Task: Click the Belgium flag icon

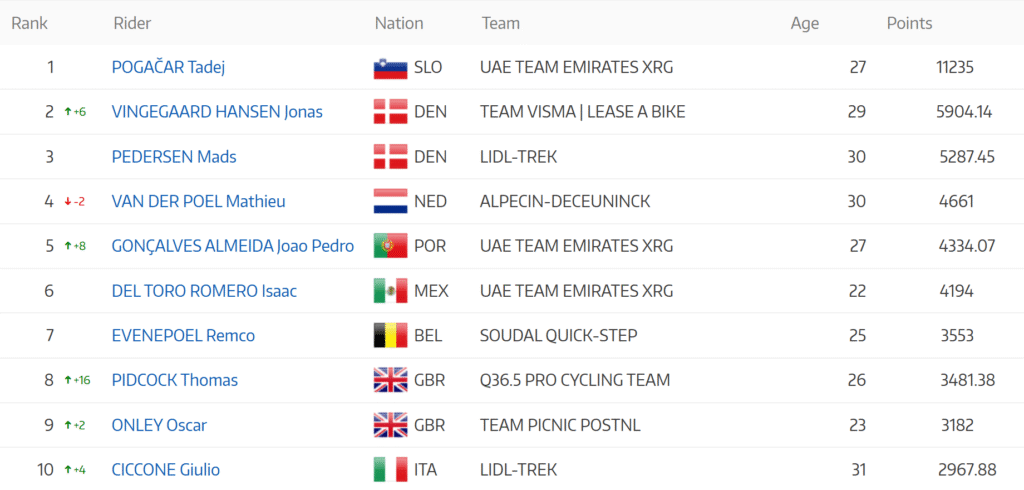Action: tap(391, 336)
